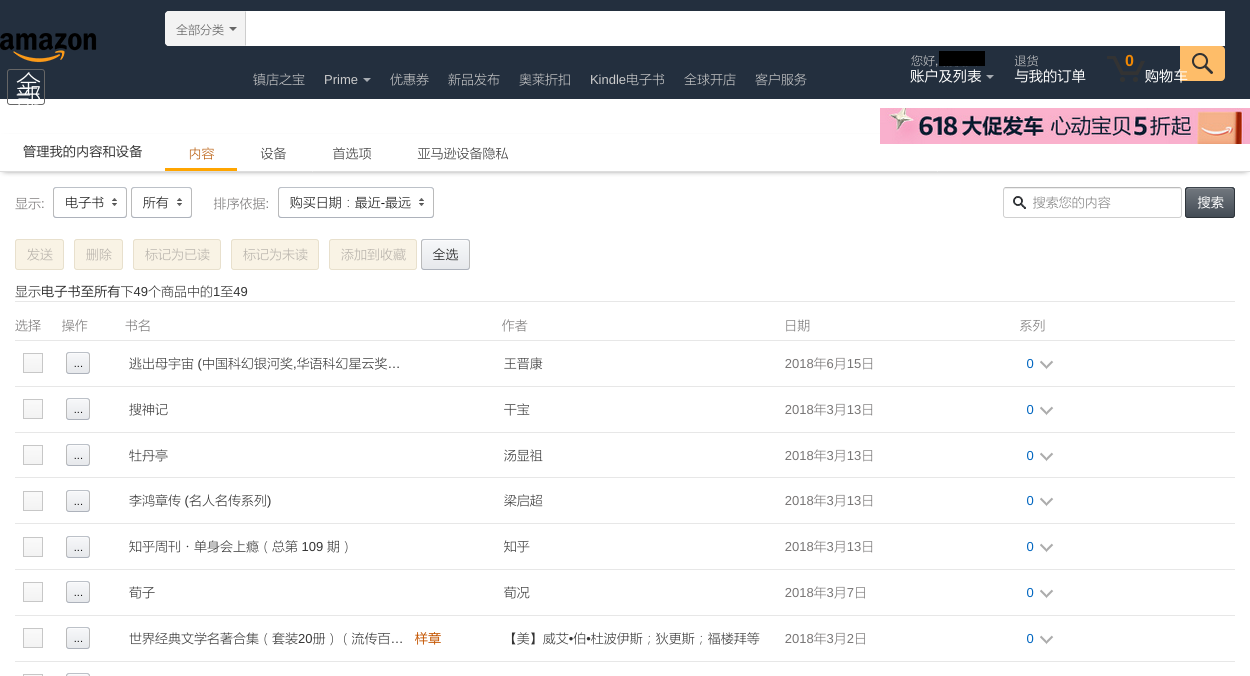Check the box for 知乎周刊 row
1250x676 pixels.
coord(33,547)
